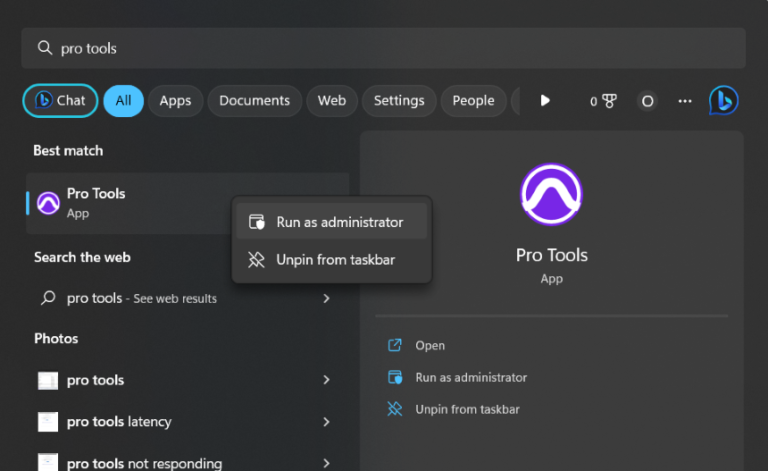The image size is (768, 471).
Task: Open Bing chat icon at top right
Action: 723,100
